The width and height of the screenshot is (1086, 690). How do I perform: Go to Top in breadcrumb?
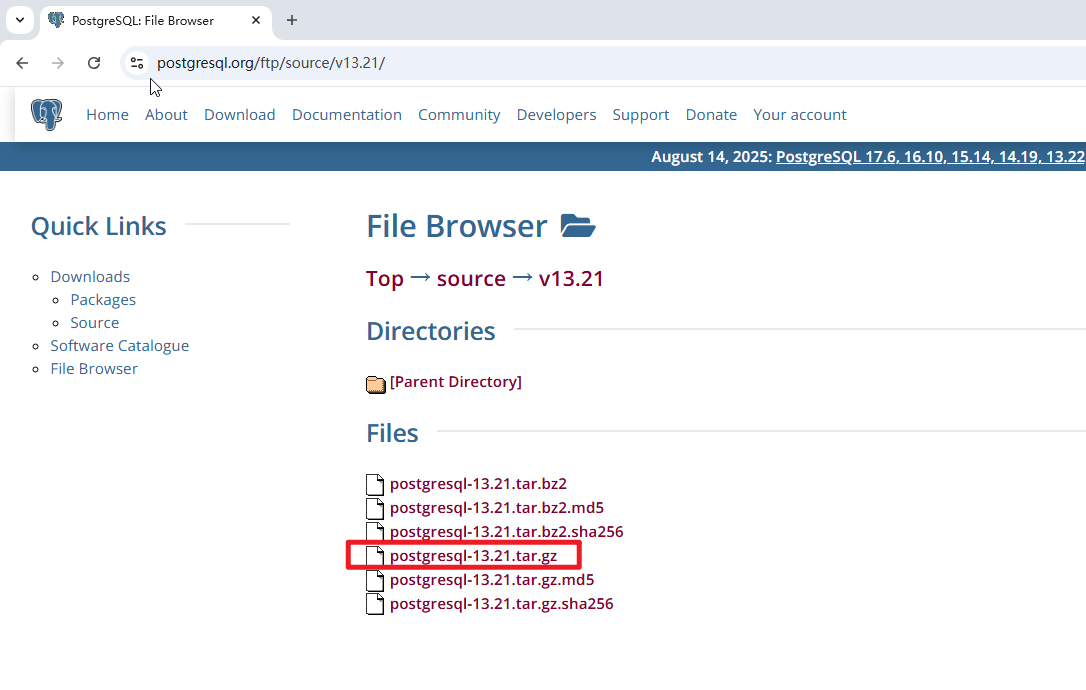384,278
